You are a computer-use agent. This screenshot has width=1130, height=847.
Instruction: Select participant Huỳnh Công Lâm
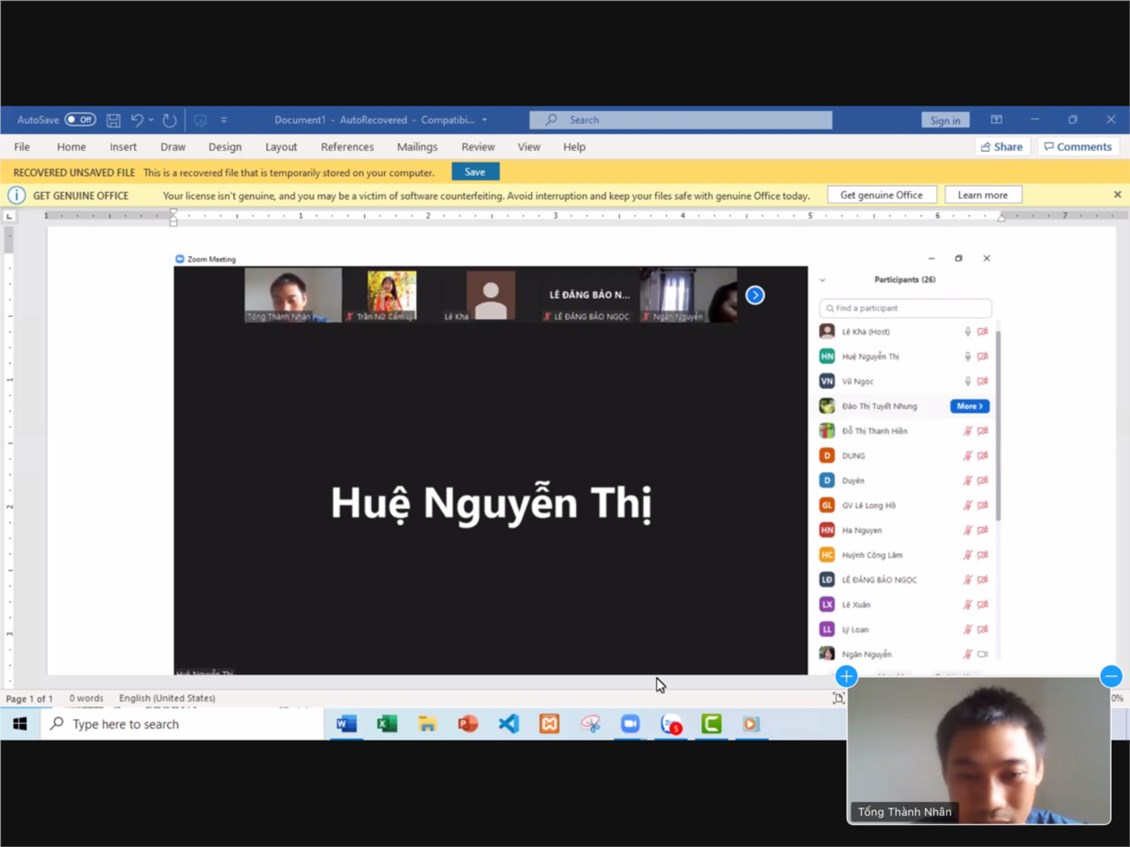pos(905,555)
